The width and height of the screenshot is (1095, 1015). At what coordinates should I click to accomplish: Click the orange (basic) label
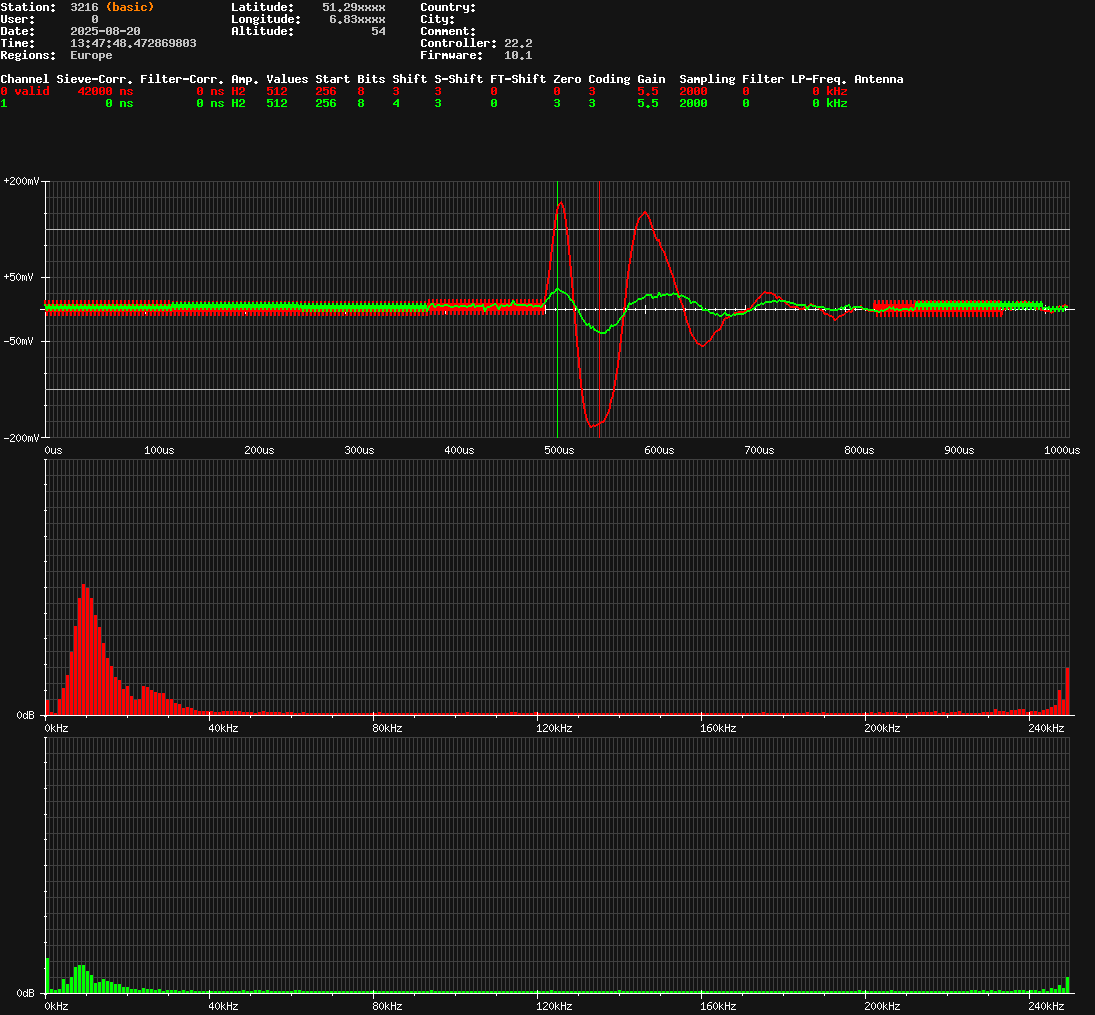[x=129, y=7]
